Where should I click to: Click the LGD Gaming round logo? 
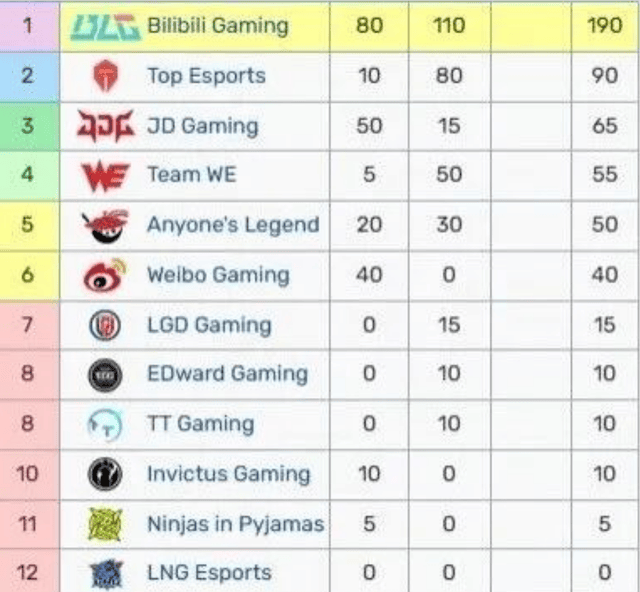click(105, 325)
